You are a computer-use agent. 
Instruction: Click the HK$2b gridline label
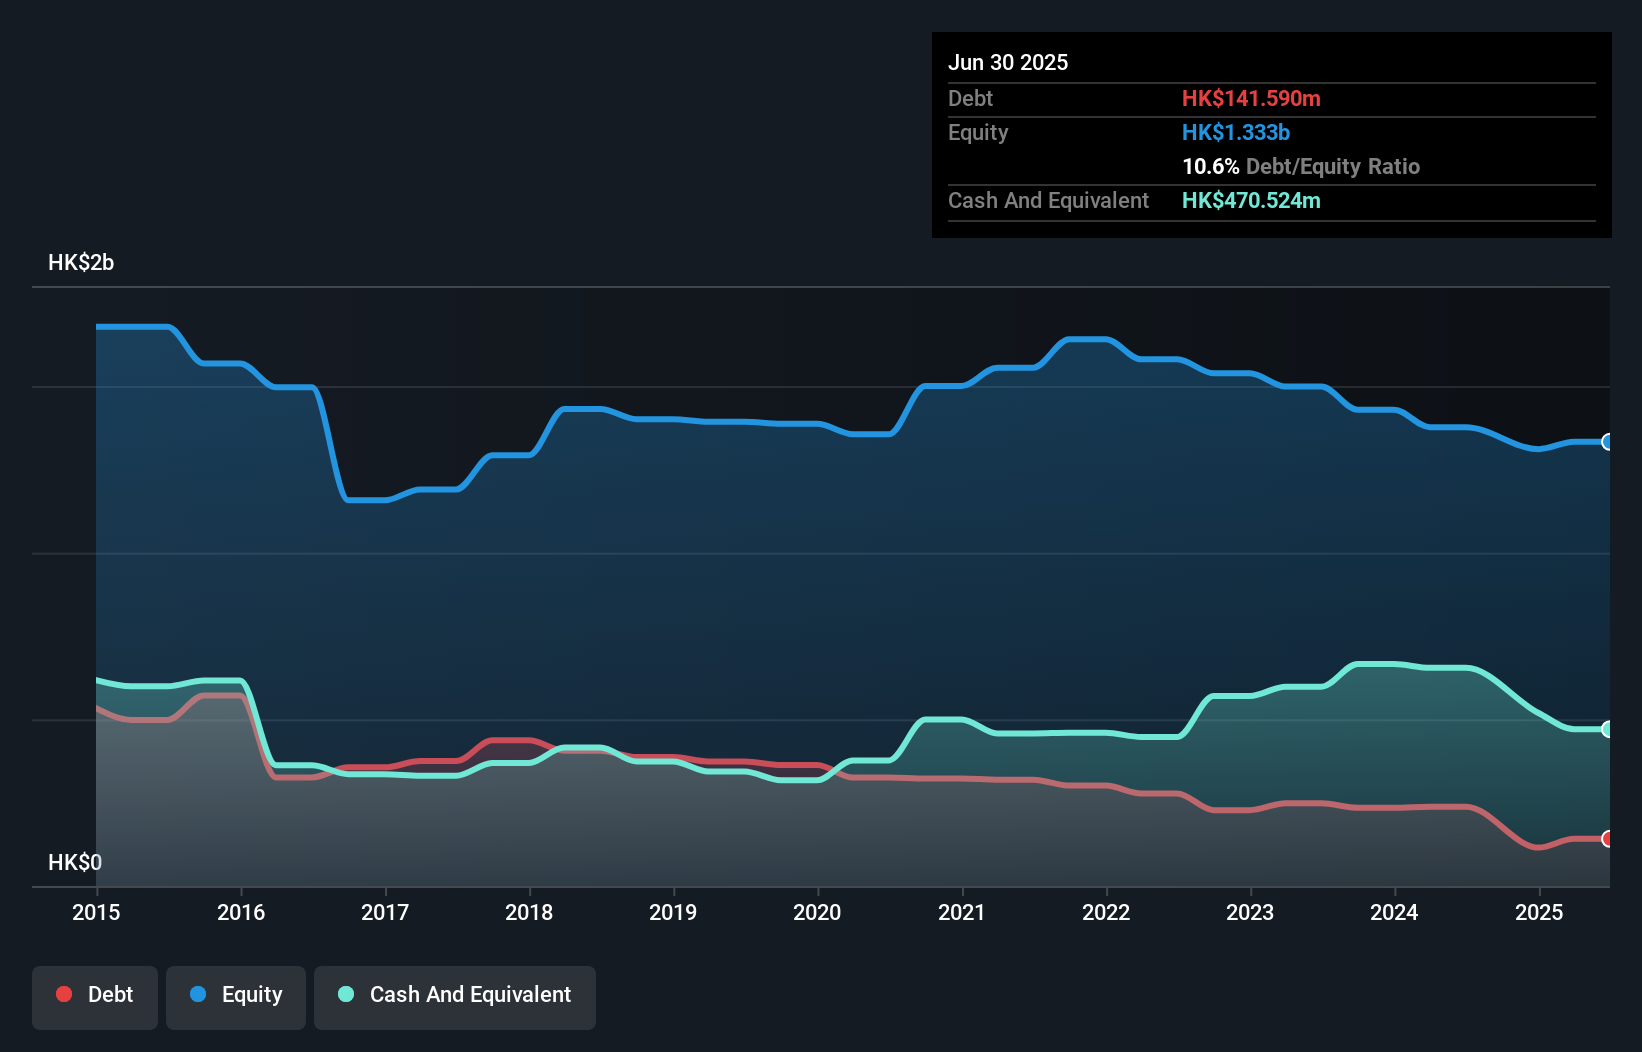(81, 263)
